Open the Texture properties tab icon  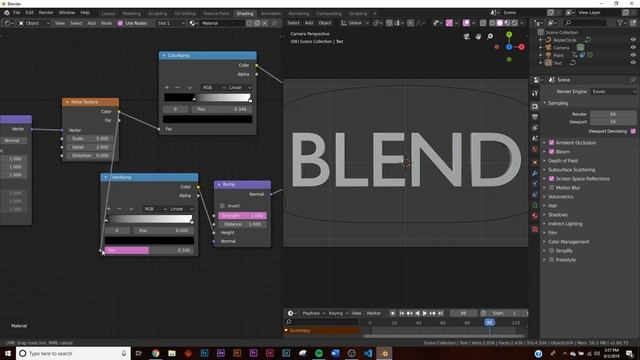(x=535, y=229)
